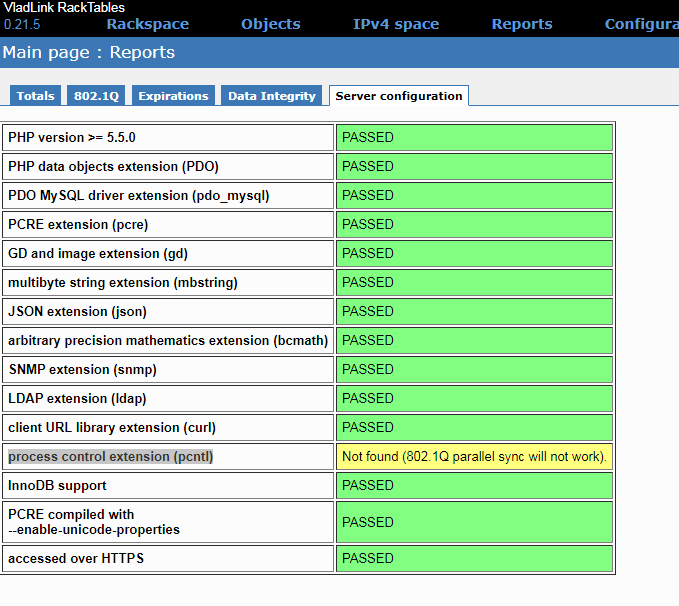Select the Data Integrity tab
The height and width of the screenshot is (606, 679).
[x=271, y=96]
